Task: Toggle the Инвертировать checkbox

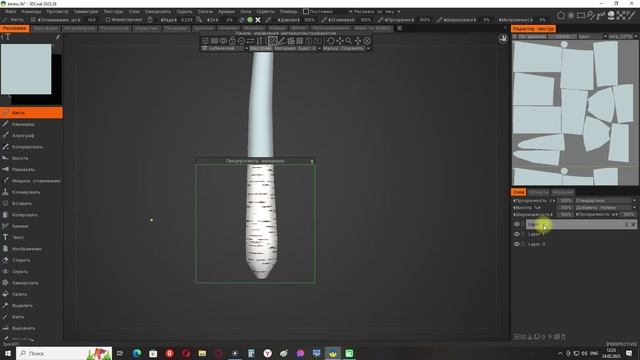Action: [x=108, y=20]
